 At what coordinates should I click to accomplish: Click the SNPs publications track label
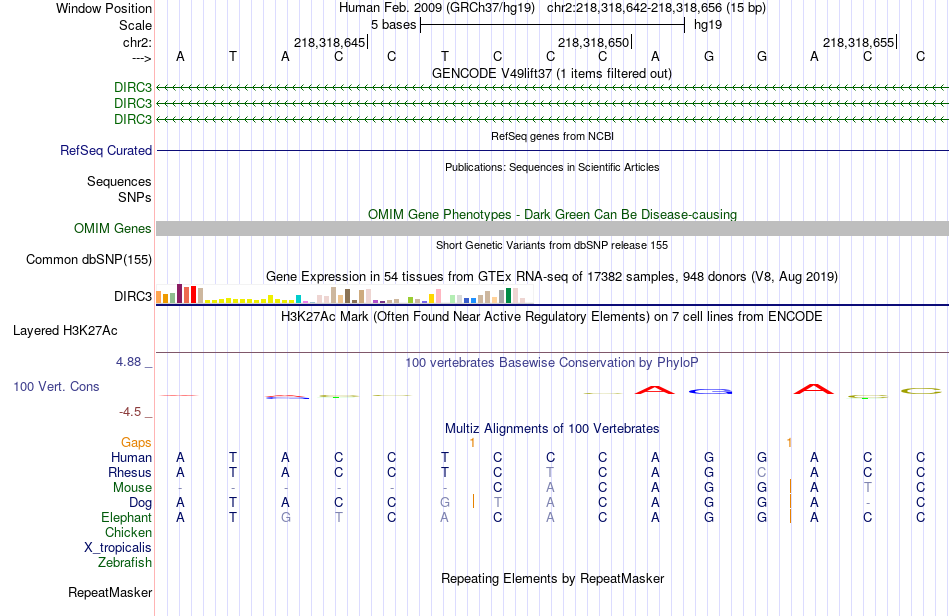[x=135, y=197]
